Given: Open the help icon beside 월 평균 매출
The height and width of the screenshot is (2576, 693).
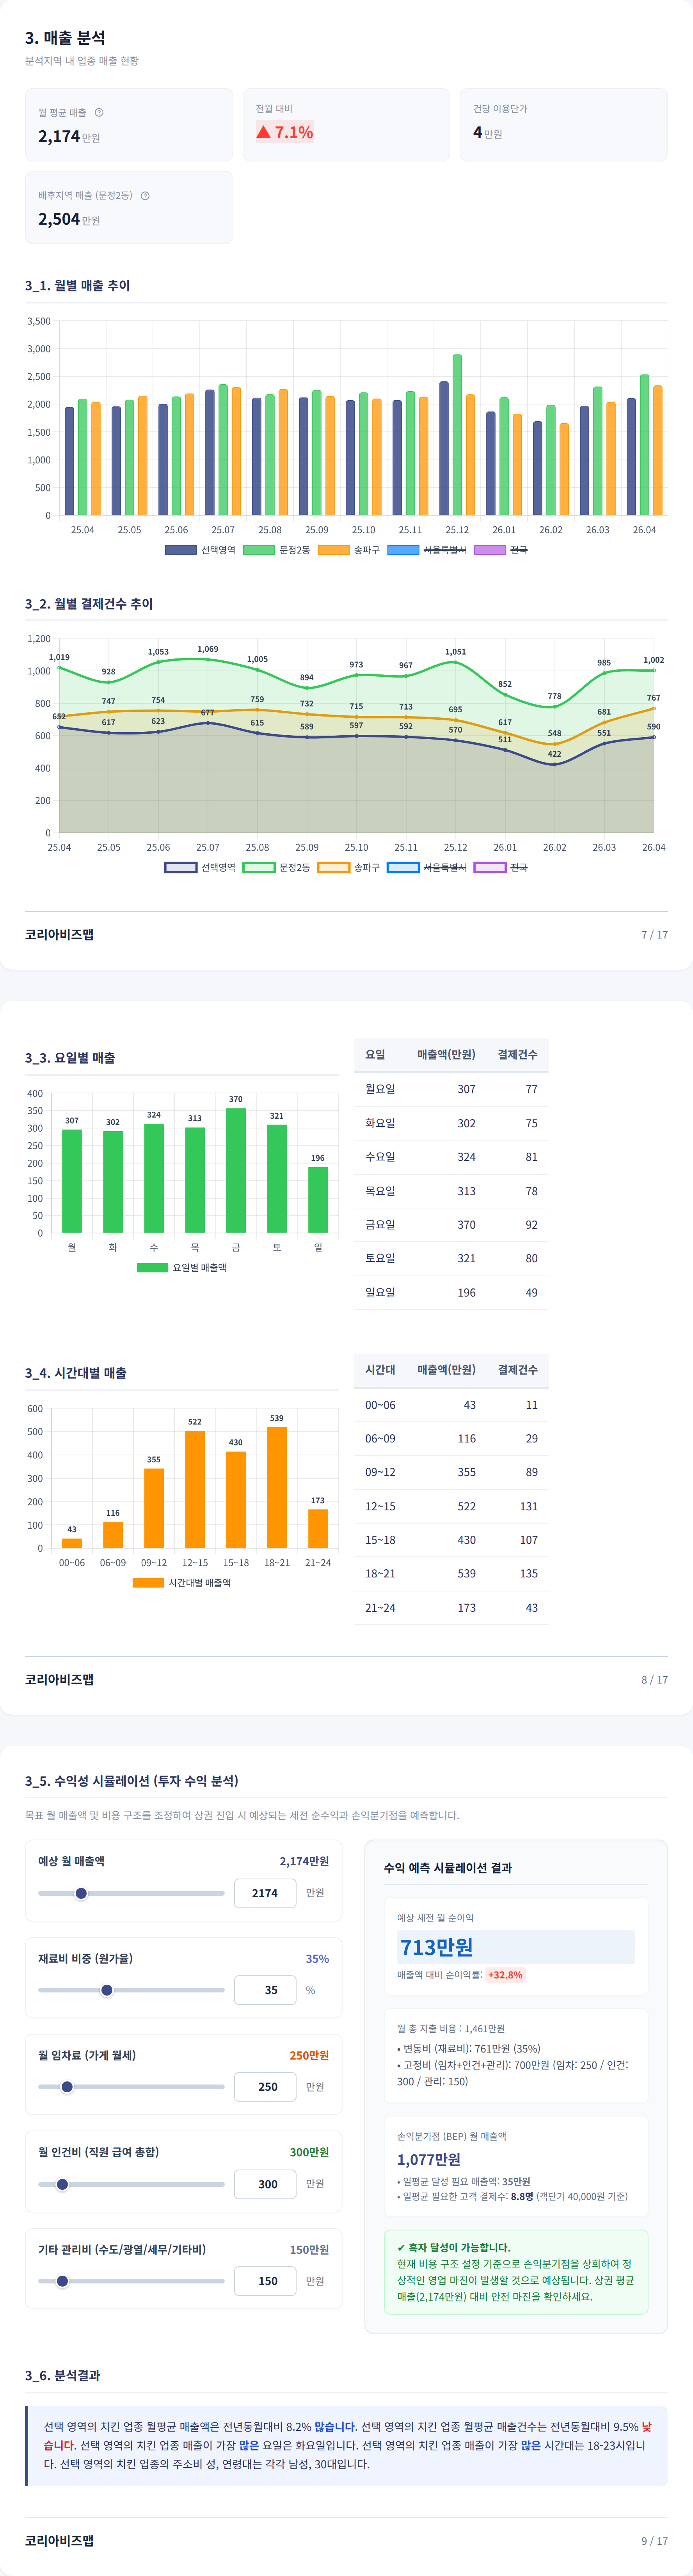Looking at the screenshot, I should tap(99, 112).
